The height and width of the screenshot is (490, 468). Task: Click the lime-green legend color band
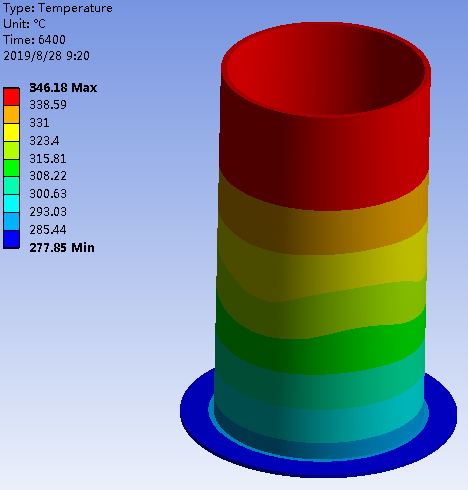[11, 151]
